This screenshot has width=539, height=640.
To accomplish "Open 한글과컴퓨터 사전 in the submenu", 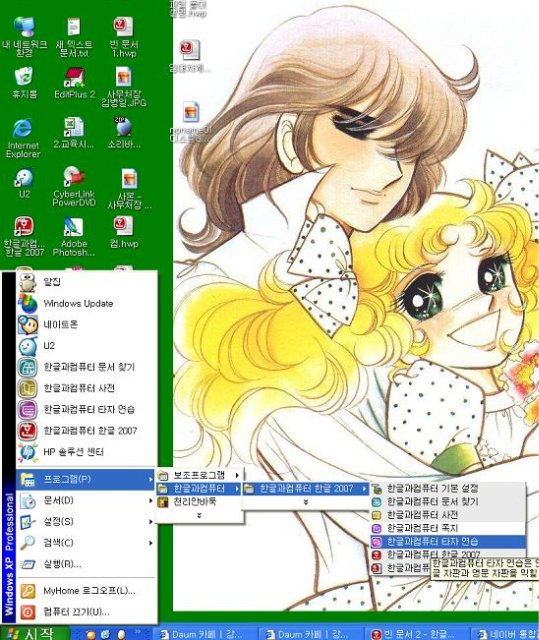I will tap(448, 515).
